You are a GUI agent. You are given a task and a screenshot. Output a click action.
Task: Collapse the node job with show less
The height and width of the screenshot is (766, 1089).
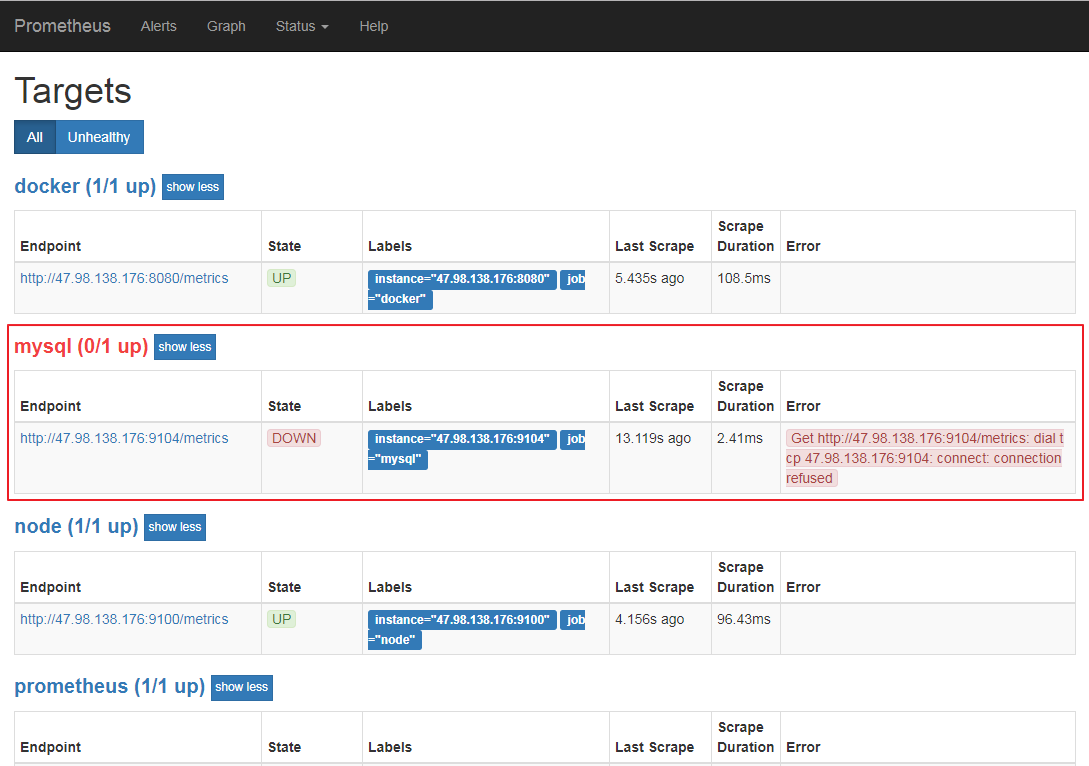[175, 527]
